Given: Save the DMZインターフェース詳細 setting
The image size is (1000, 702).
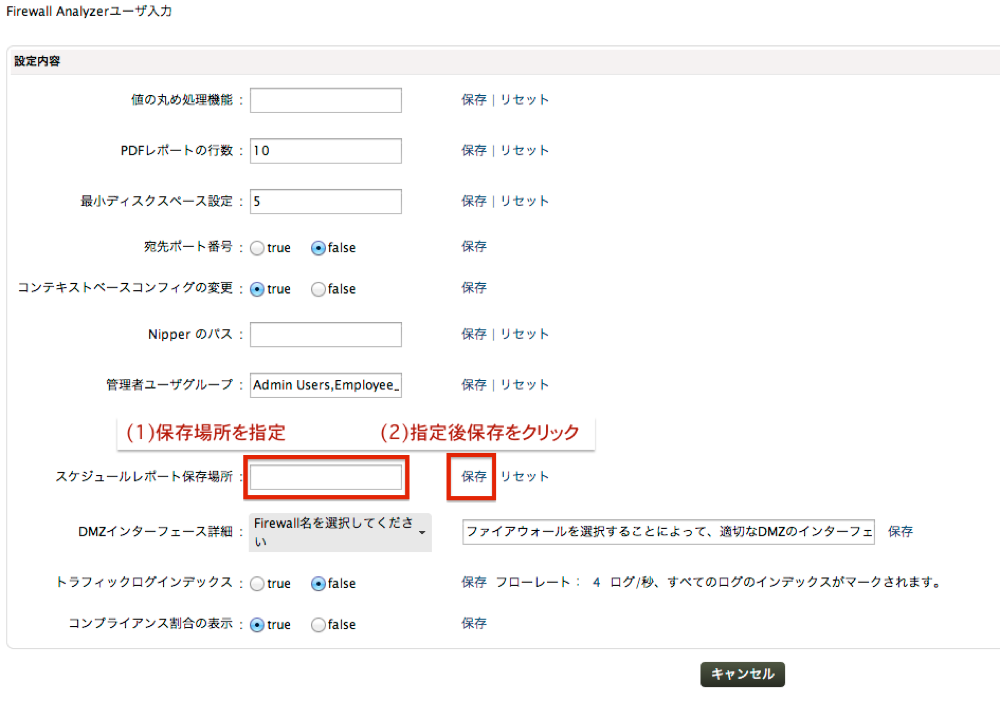Looking at the screenshot, I should click(x=901, y=531).
